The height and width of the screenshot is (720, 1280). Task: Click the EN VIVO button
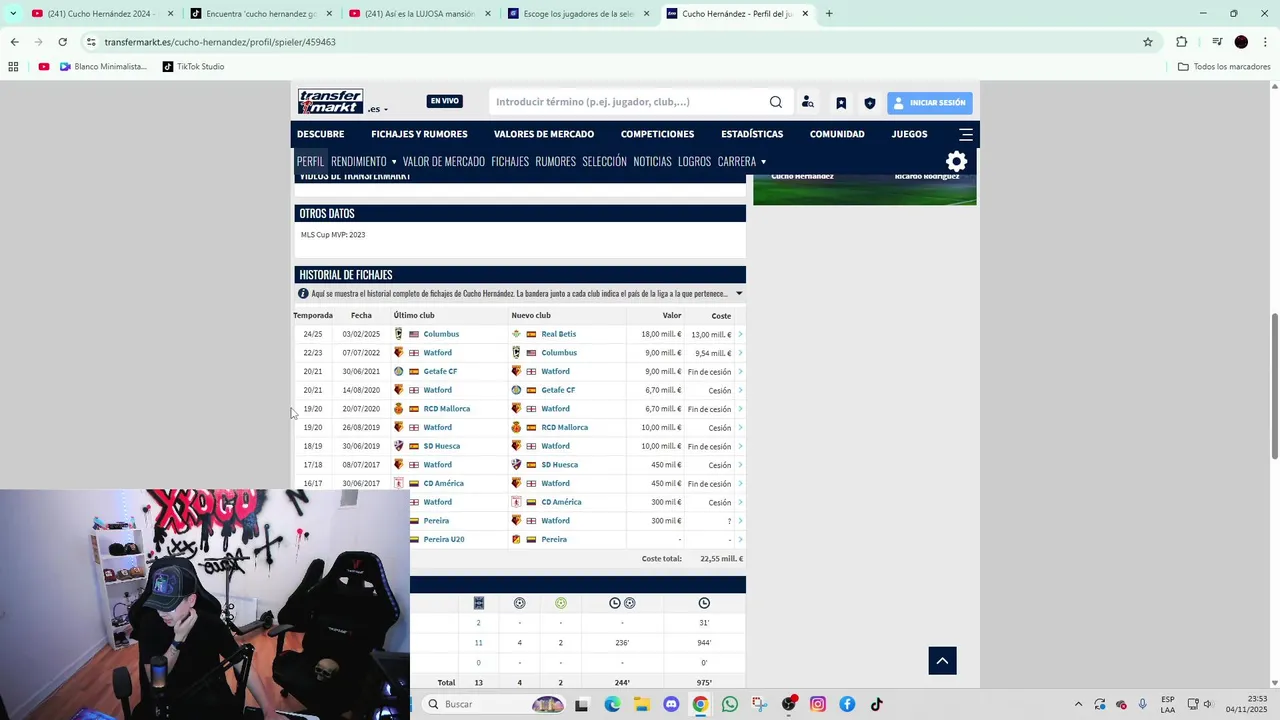click(444, 101)
